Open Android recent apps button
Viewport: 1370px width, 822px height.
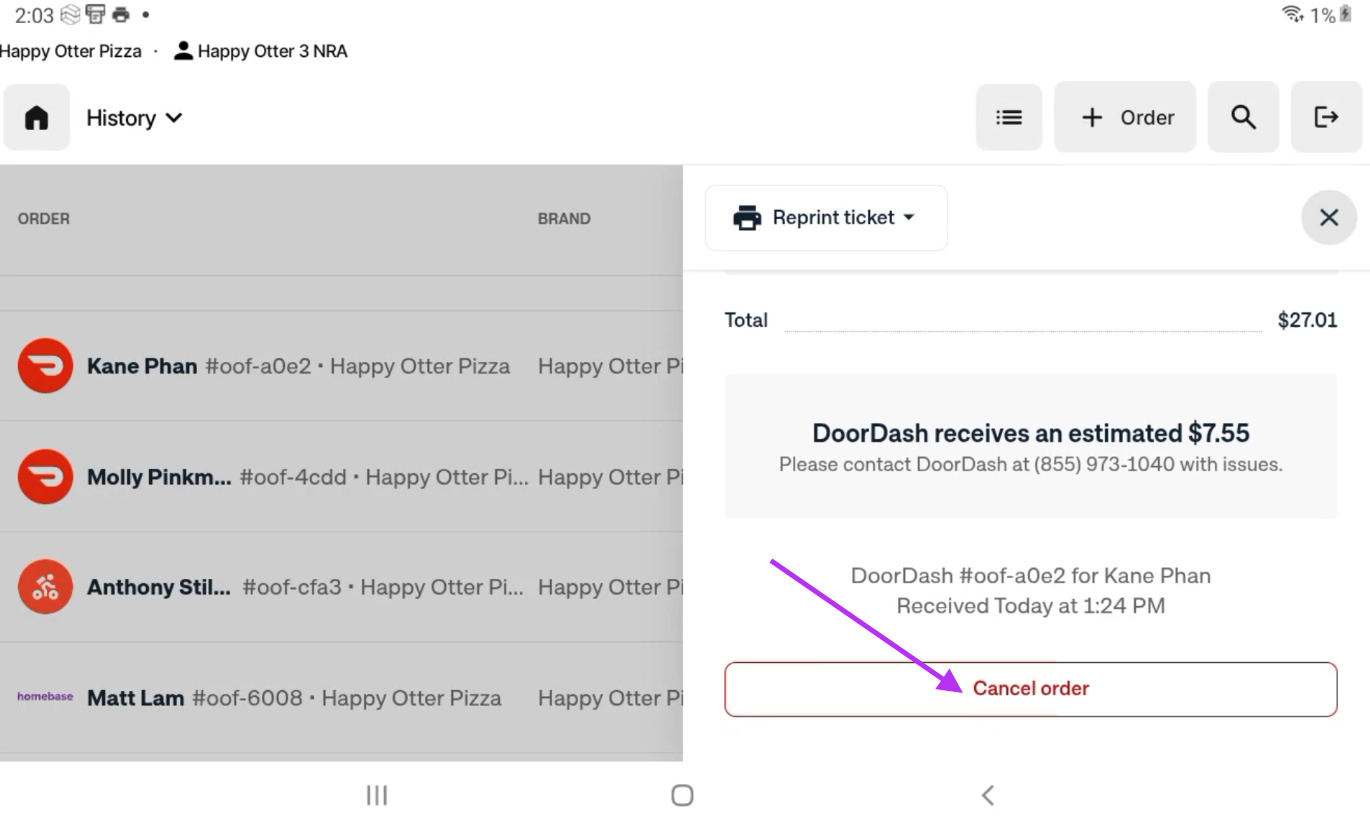point(376,795)
